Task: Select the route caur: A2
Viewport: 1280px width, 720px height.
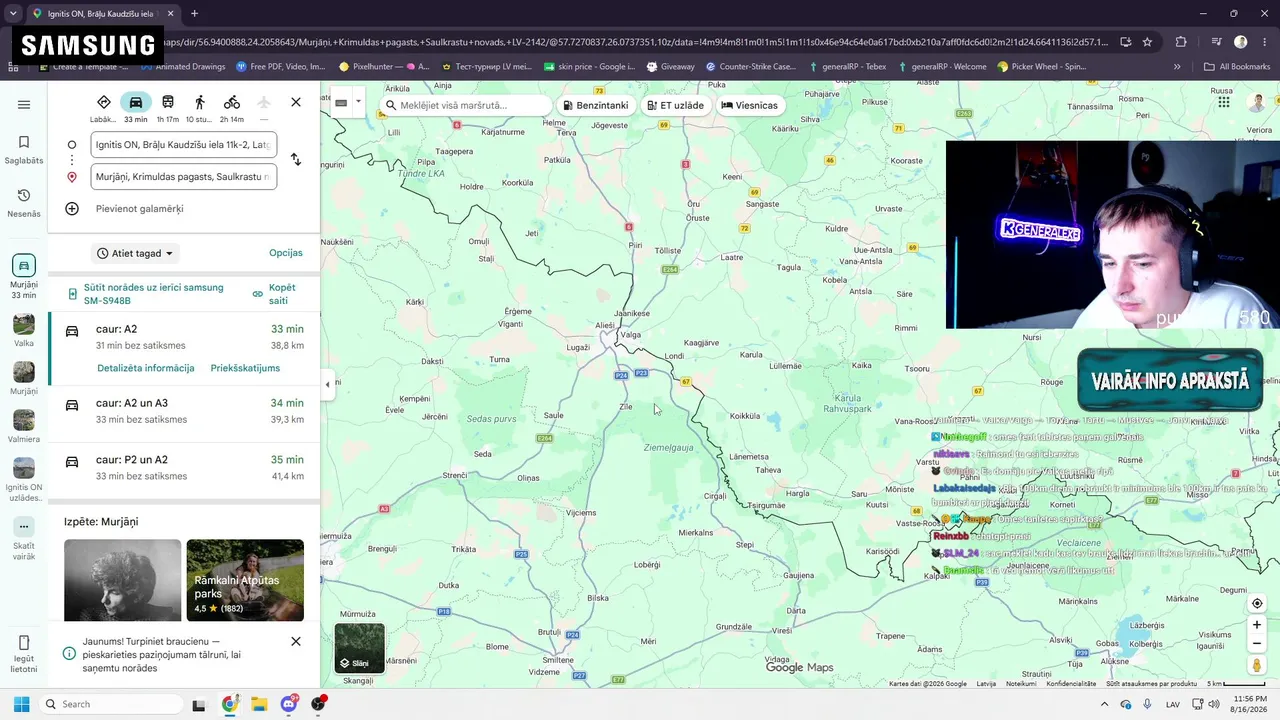Action: (184, 337)
